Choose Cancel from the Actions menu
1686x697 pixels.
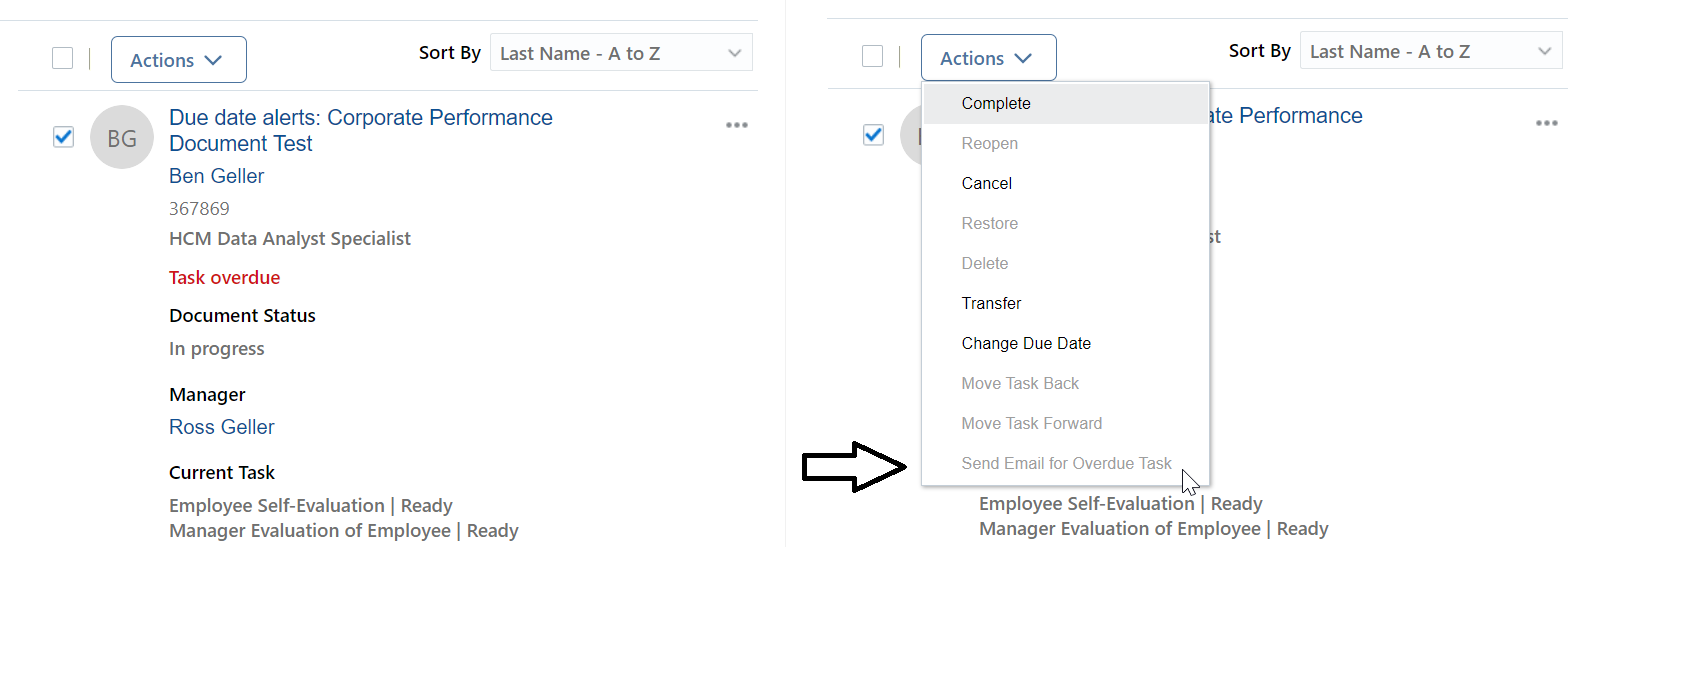pos(1066,183)
